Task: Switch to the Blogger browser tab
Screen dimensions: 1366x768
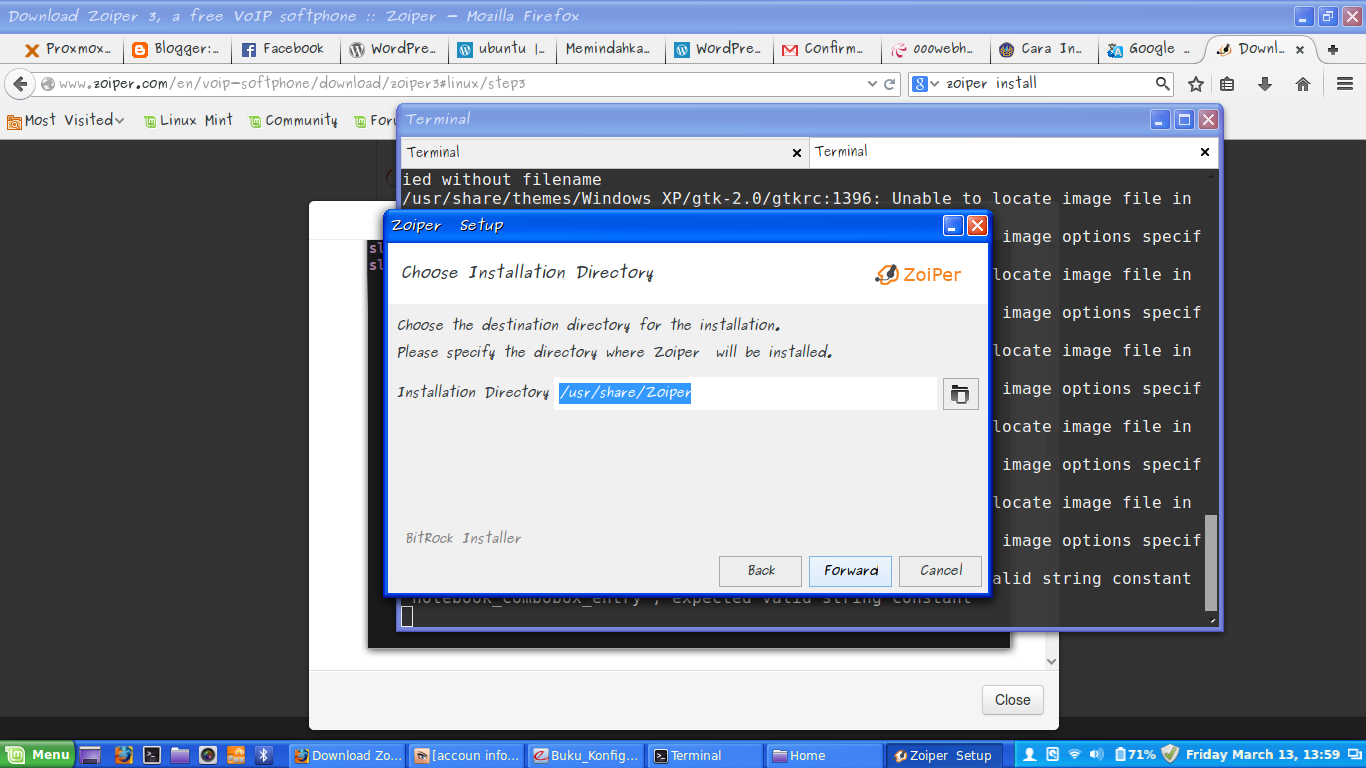Action: [176, 49]
